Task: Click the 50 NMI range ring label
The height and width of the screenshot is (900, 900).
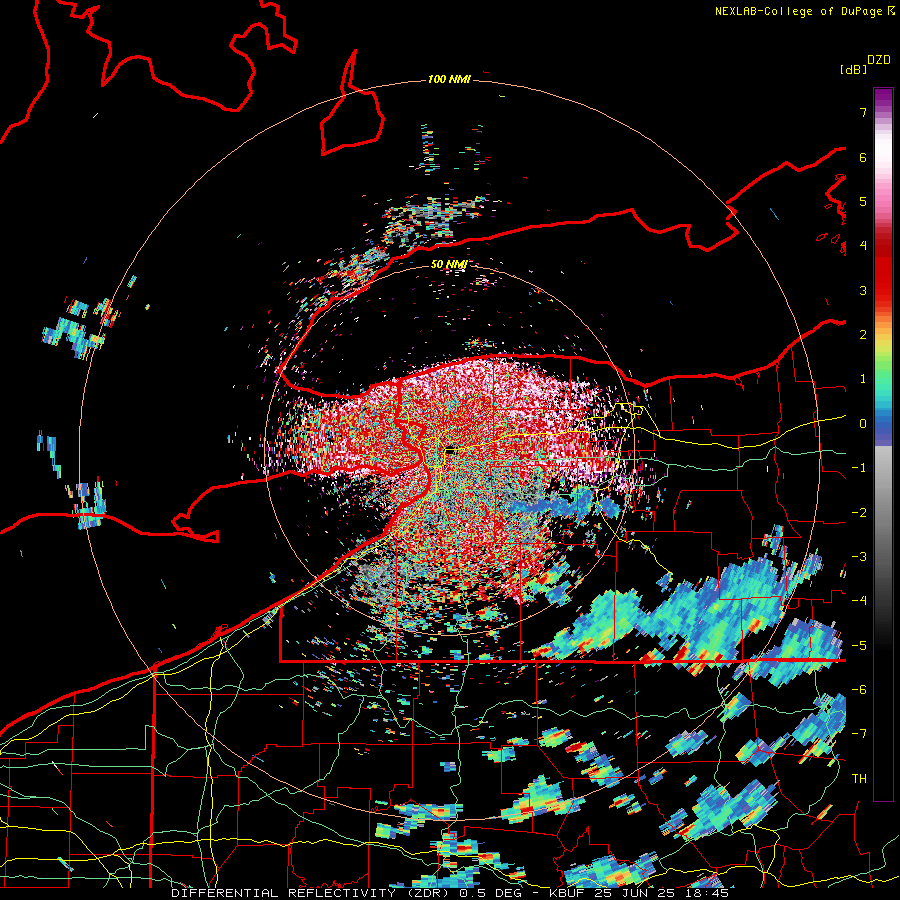Action: pyautogui.click(x=449, y=264)
